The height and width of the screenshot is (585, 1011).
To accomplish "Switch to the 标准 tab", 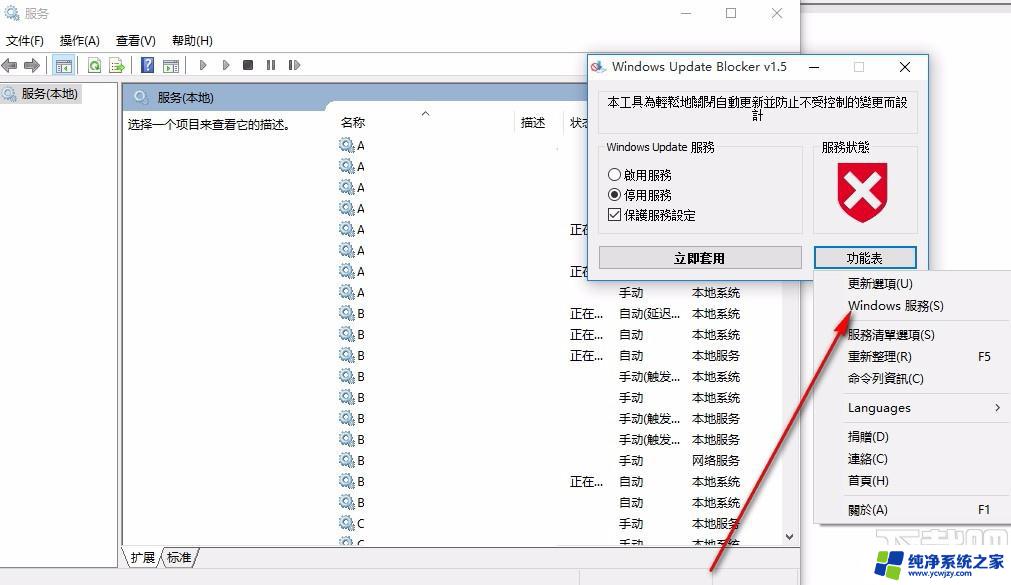I will point(179,557).
